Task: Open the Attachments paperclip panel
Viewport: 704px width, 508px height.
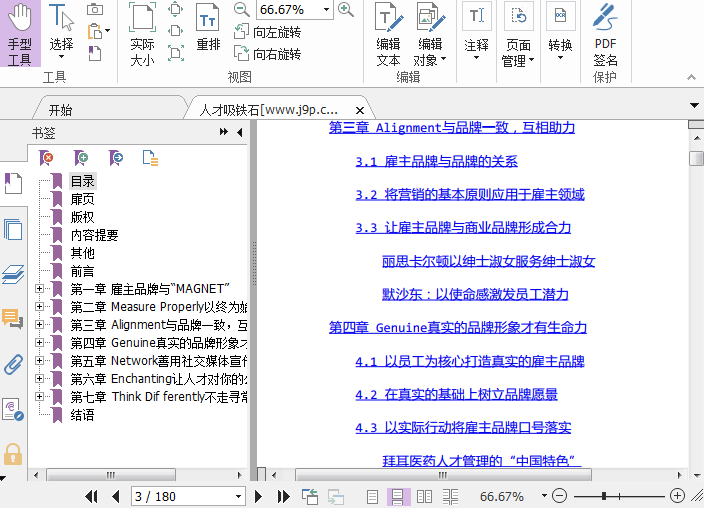Action: pos(13,364)
